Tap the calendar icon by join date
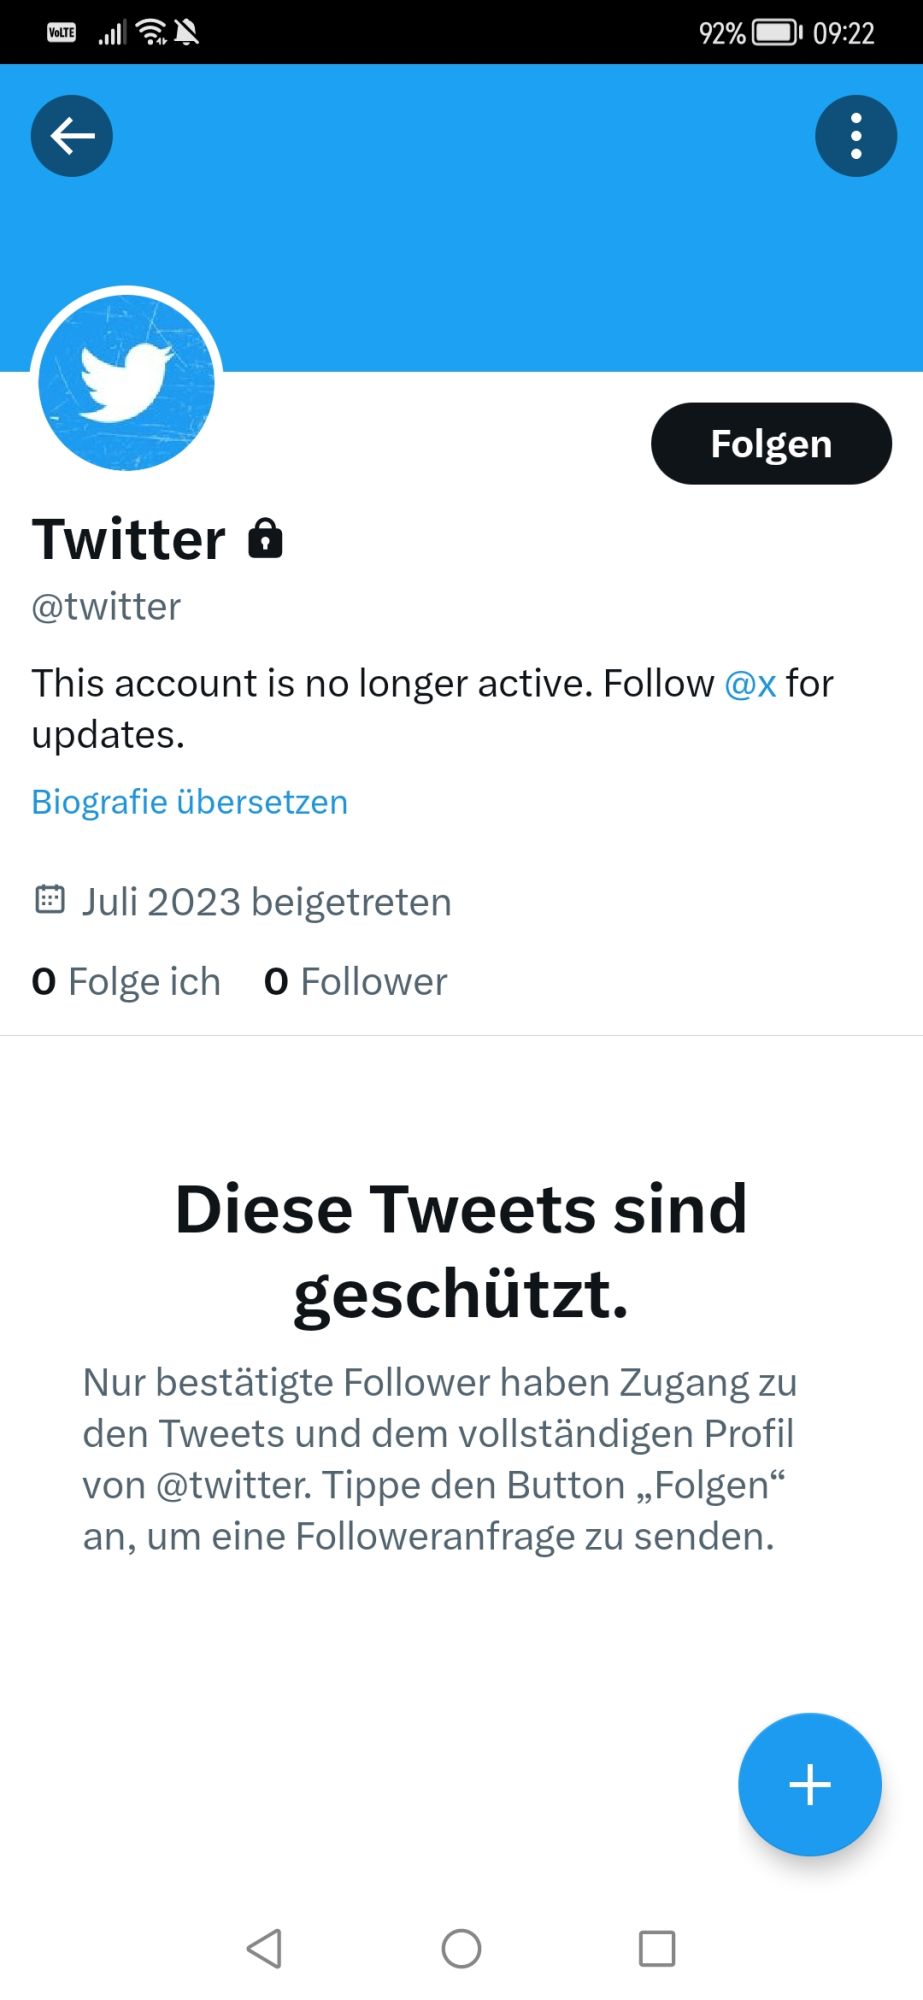 (50, 899)
